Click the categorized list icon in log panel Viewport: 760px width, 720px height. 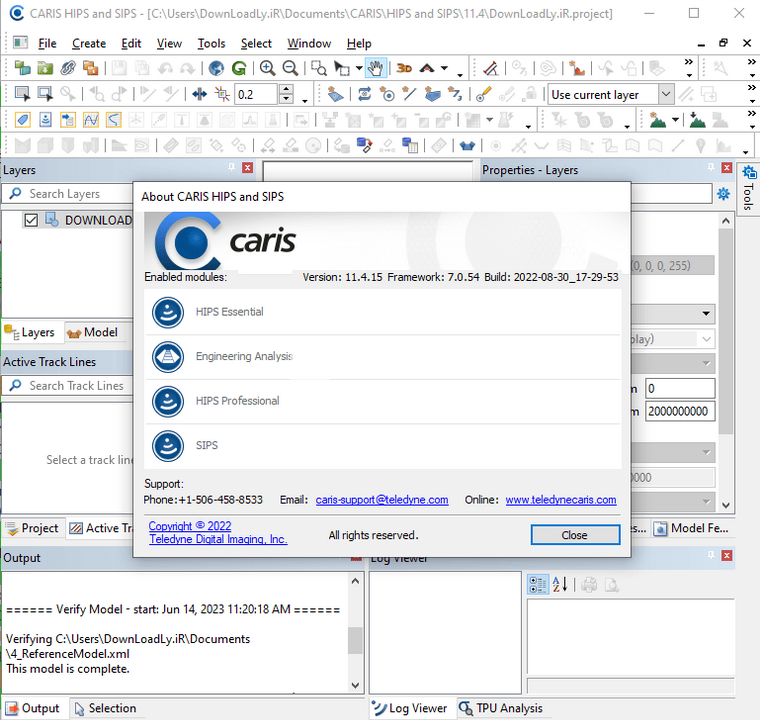[x=538, y=584]
